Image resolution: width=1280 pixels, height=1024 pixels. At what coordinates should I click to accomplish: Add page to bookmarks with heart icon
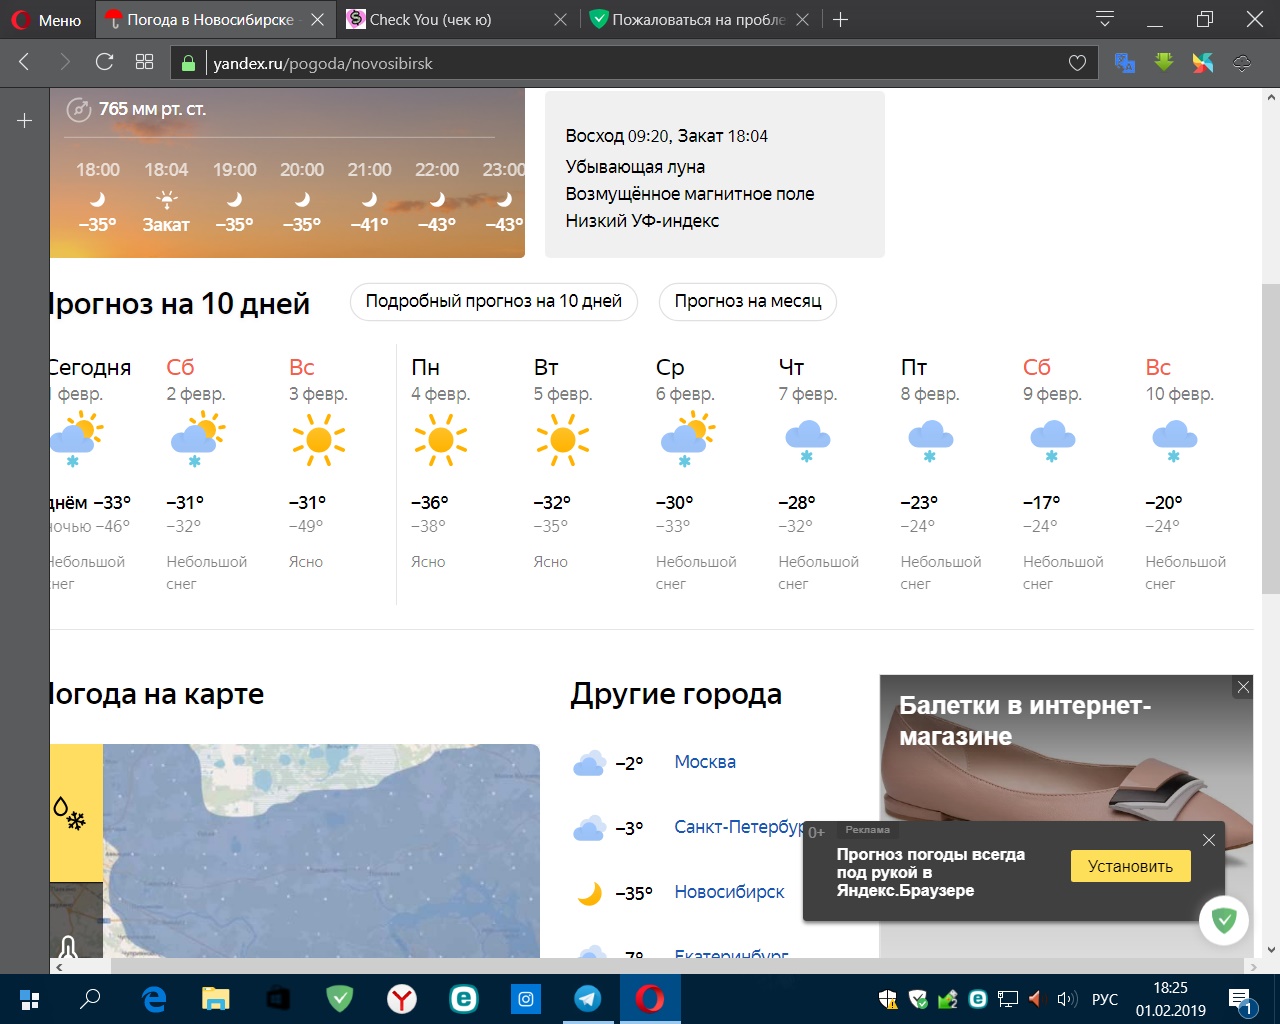coord(1077,63)
